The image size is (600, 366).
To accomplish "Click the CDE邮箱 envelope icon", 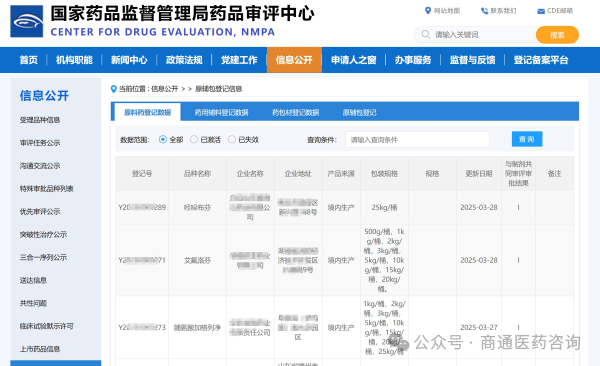I will [541, 11].
